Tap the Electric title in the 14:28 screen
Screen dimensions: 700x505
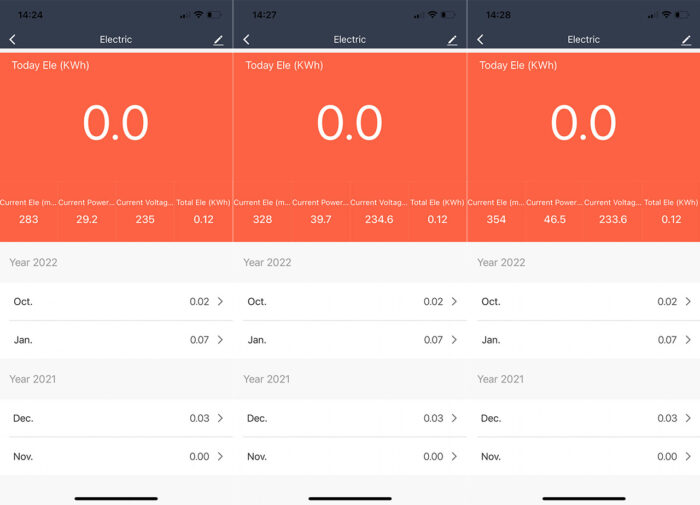pyautogui.click(x=583, y=40)
